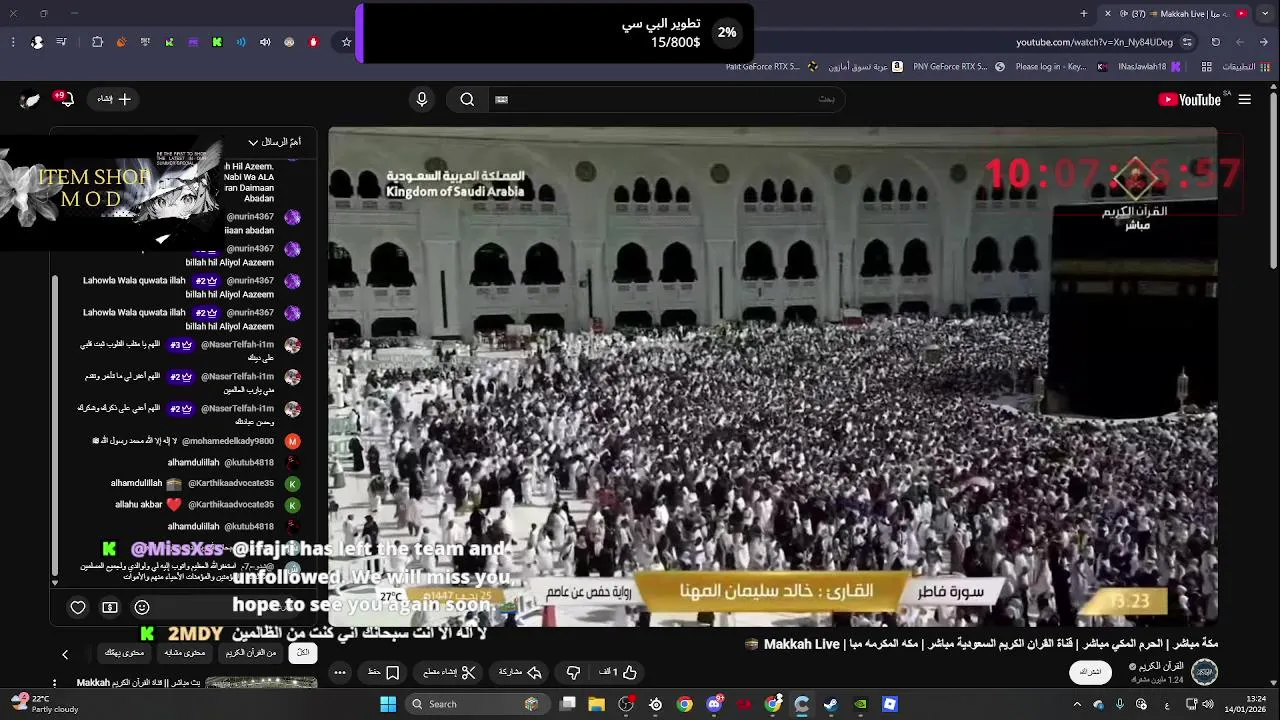Subscribe to the Quran channel

(1090, 672)
